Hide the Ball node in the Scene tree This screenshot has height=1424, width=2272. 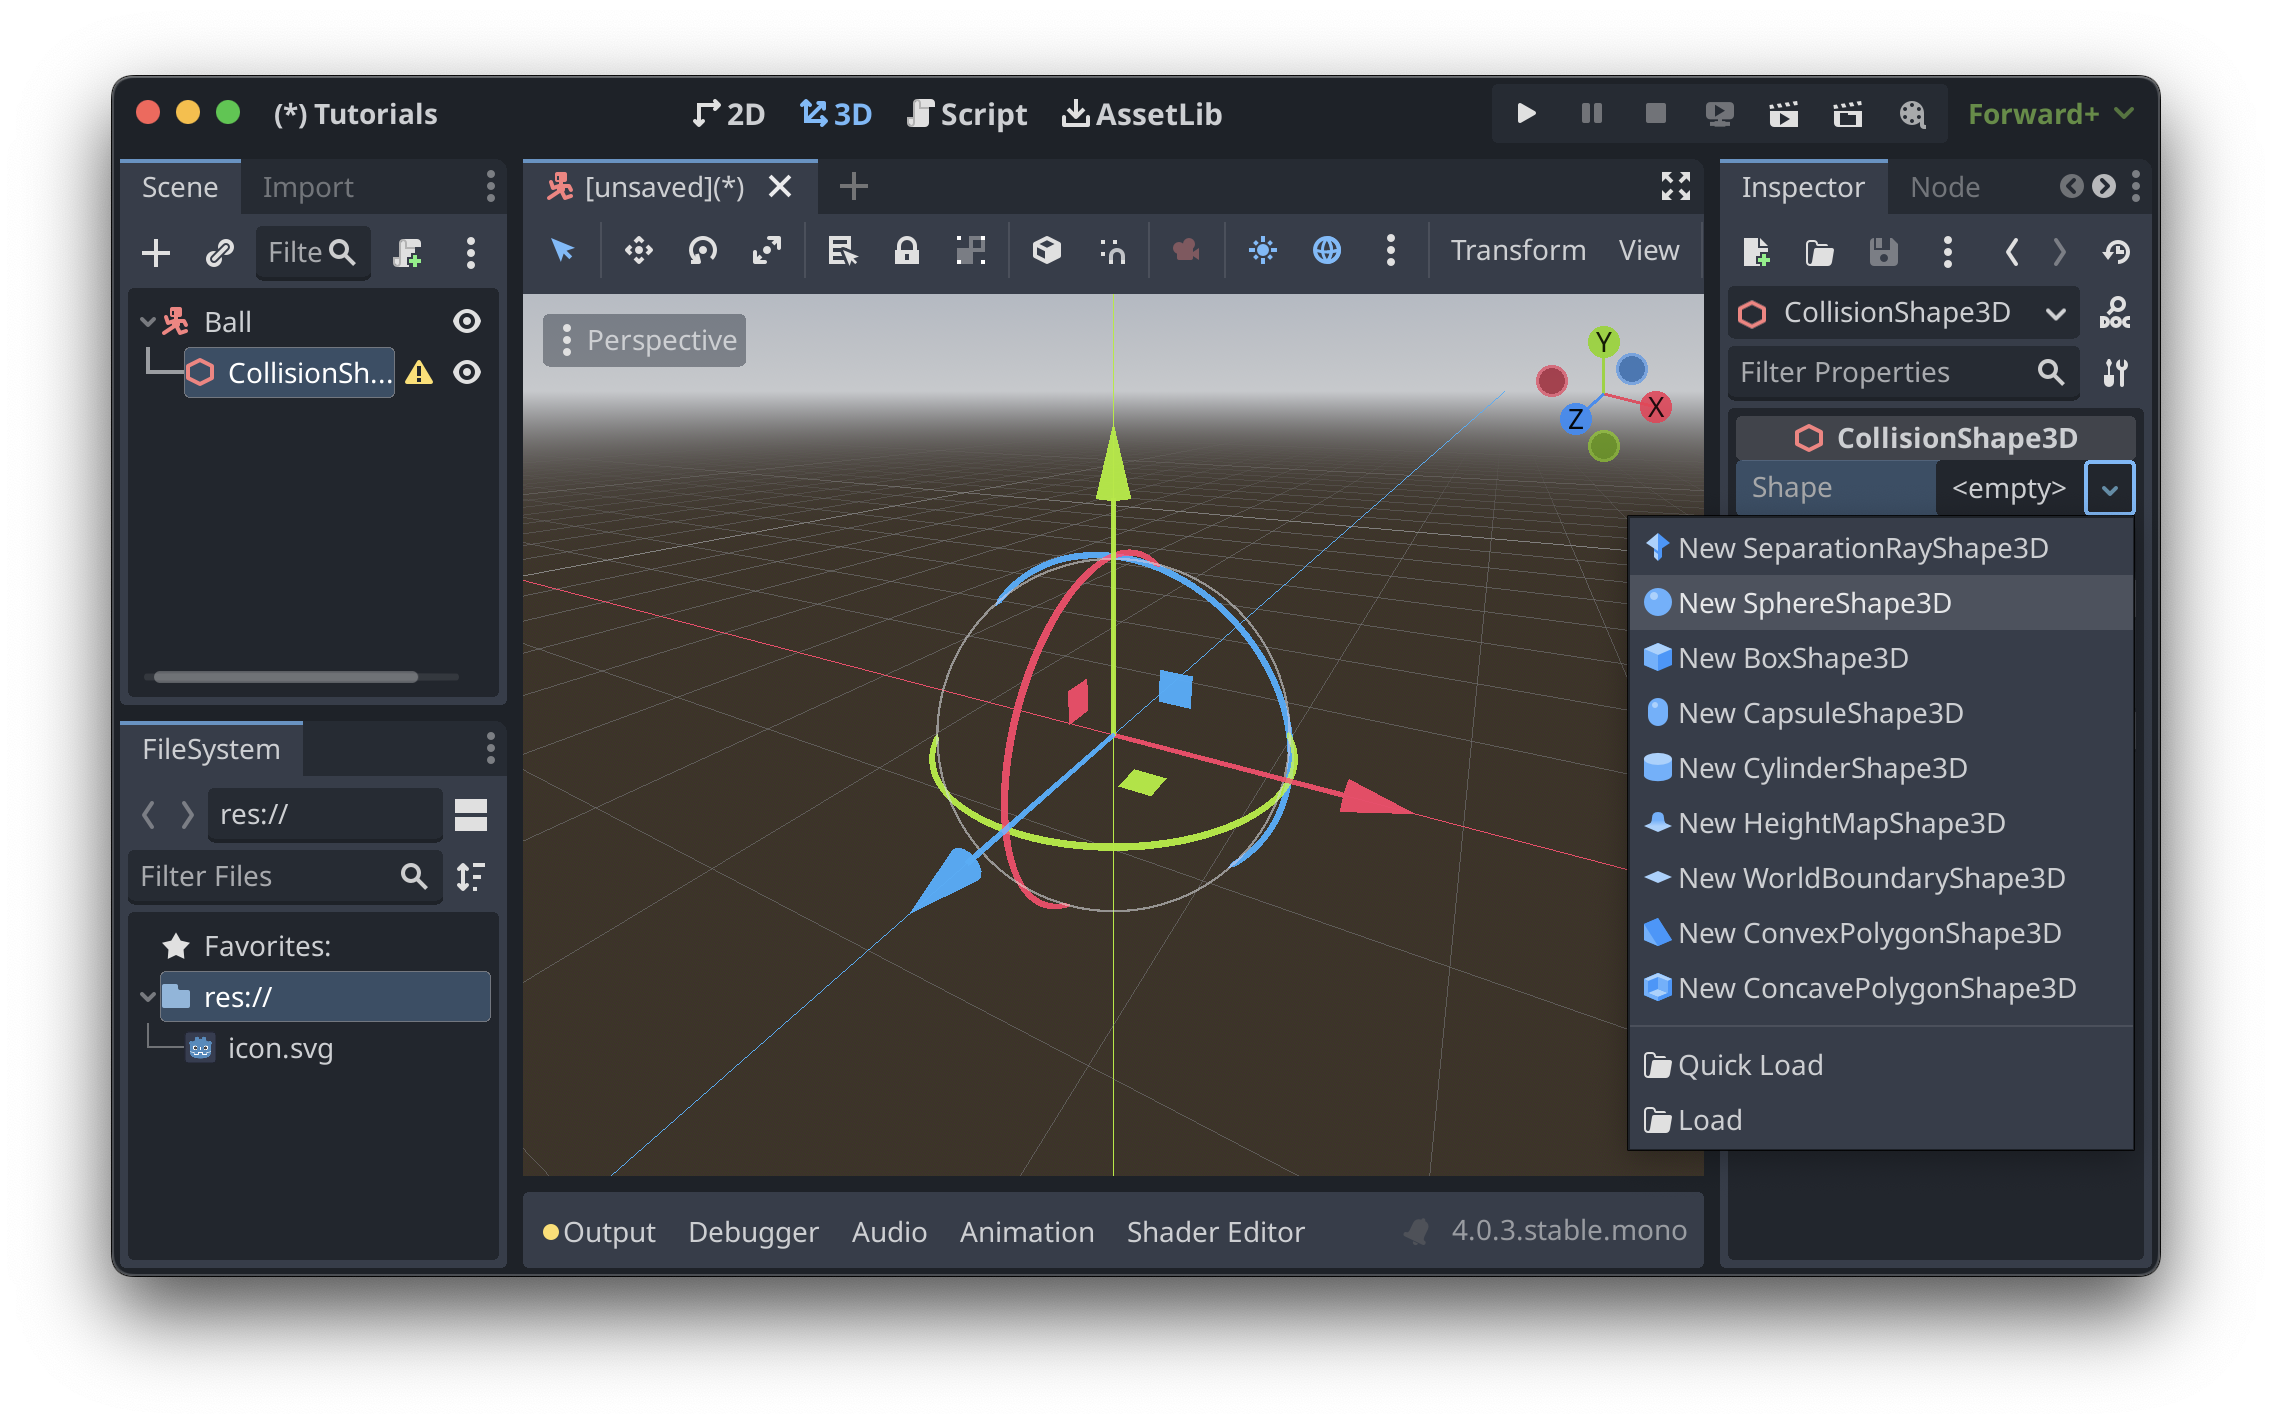click(467, 321)
